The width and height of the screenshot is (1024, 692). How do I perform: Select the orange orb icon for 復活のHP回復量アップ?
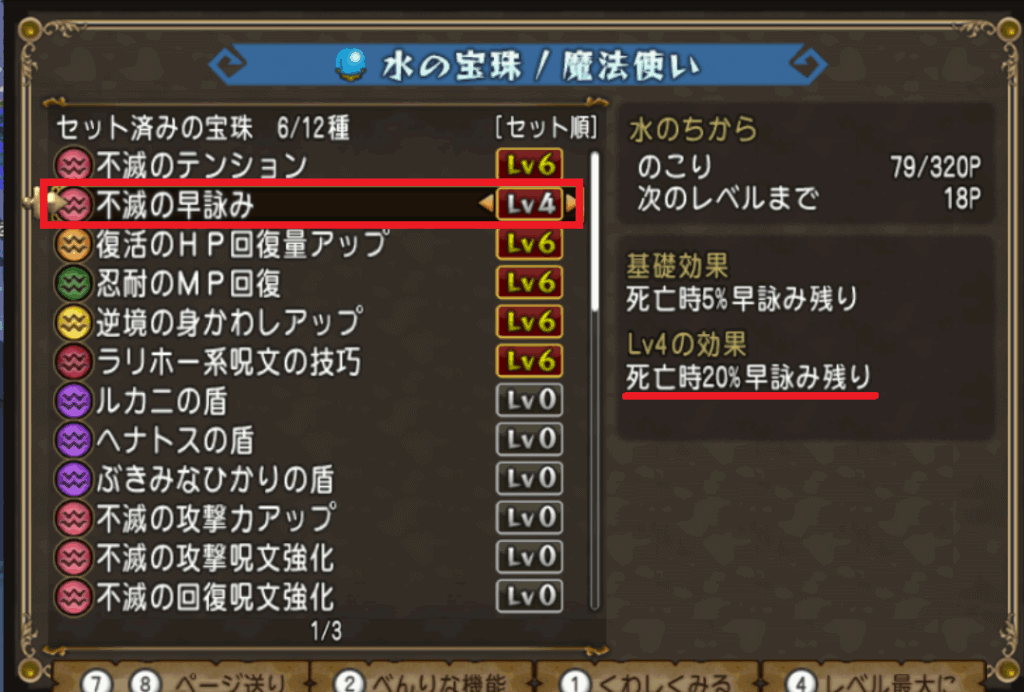point(73,244)
